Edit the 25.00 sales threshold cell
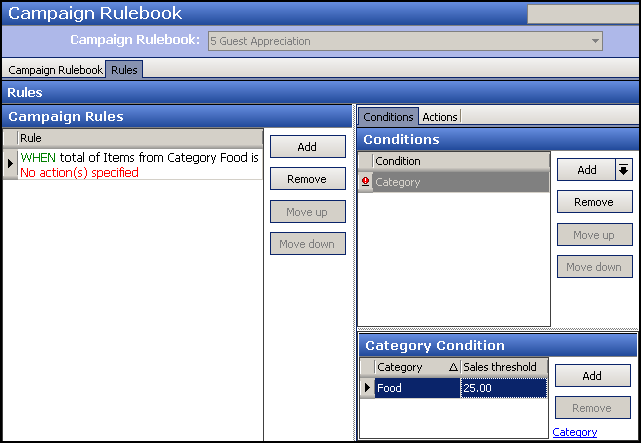The width and height of the screenshot is (641, 443). tap(504, 388)
